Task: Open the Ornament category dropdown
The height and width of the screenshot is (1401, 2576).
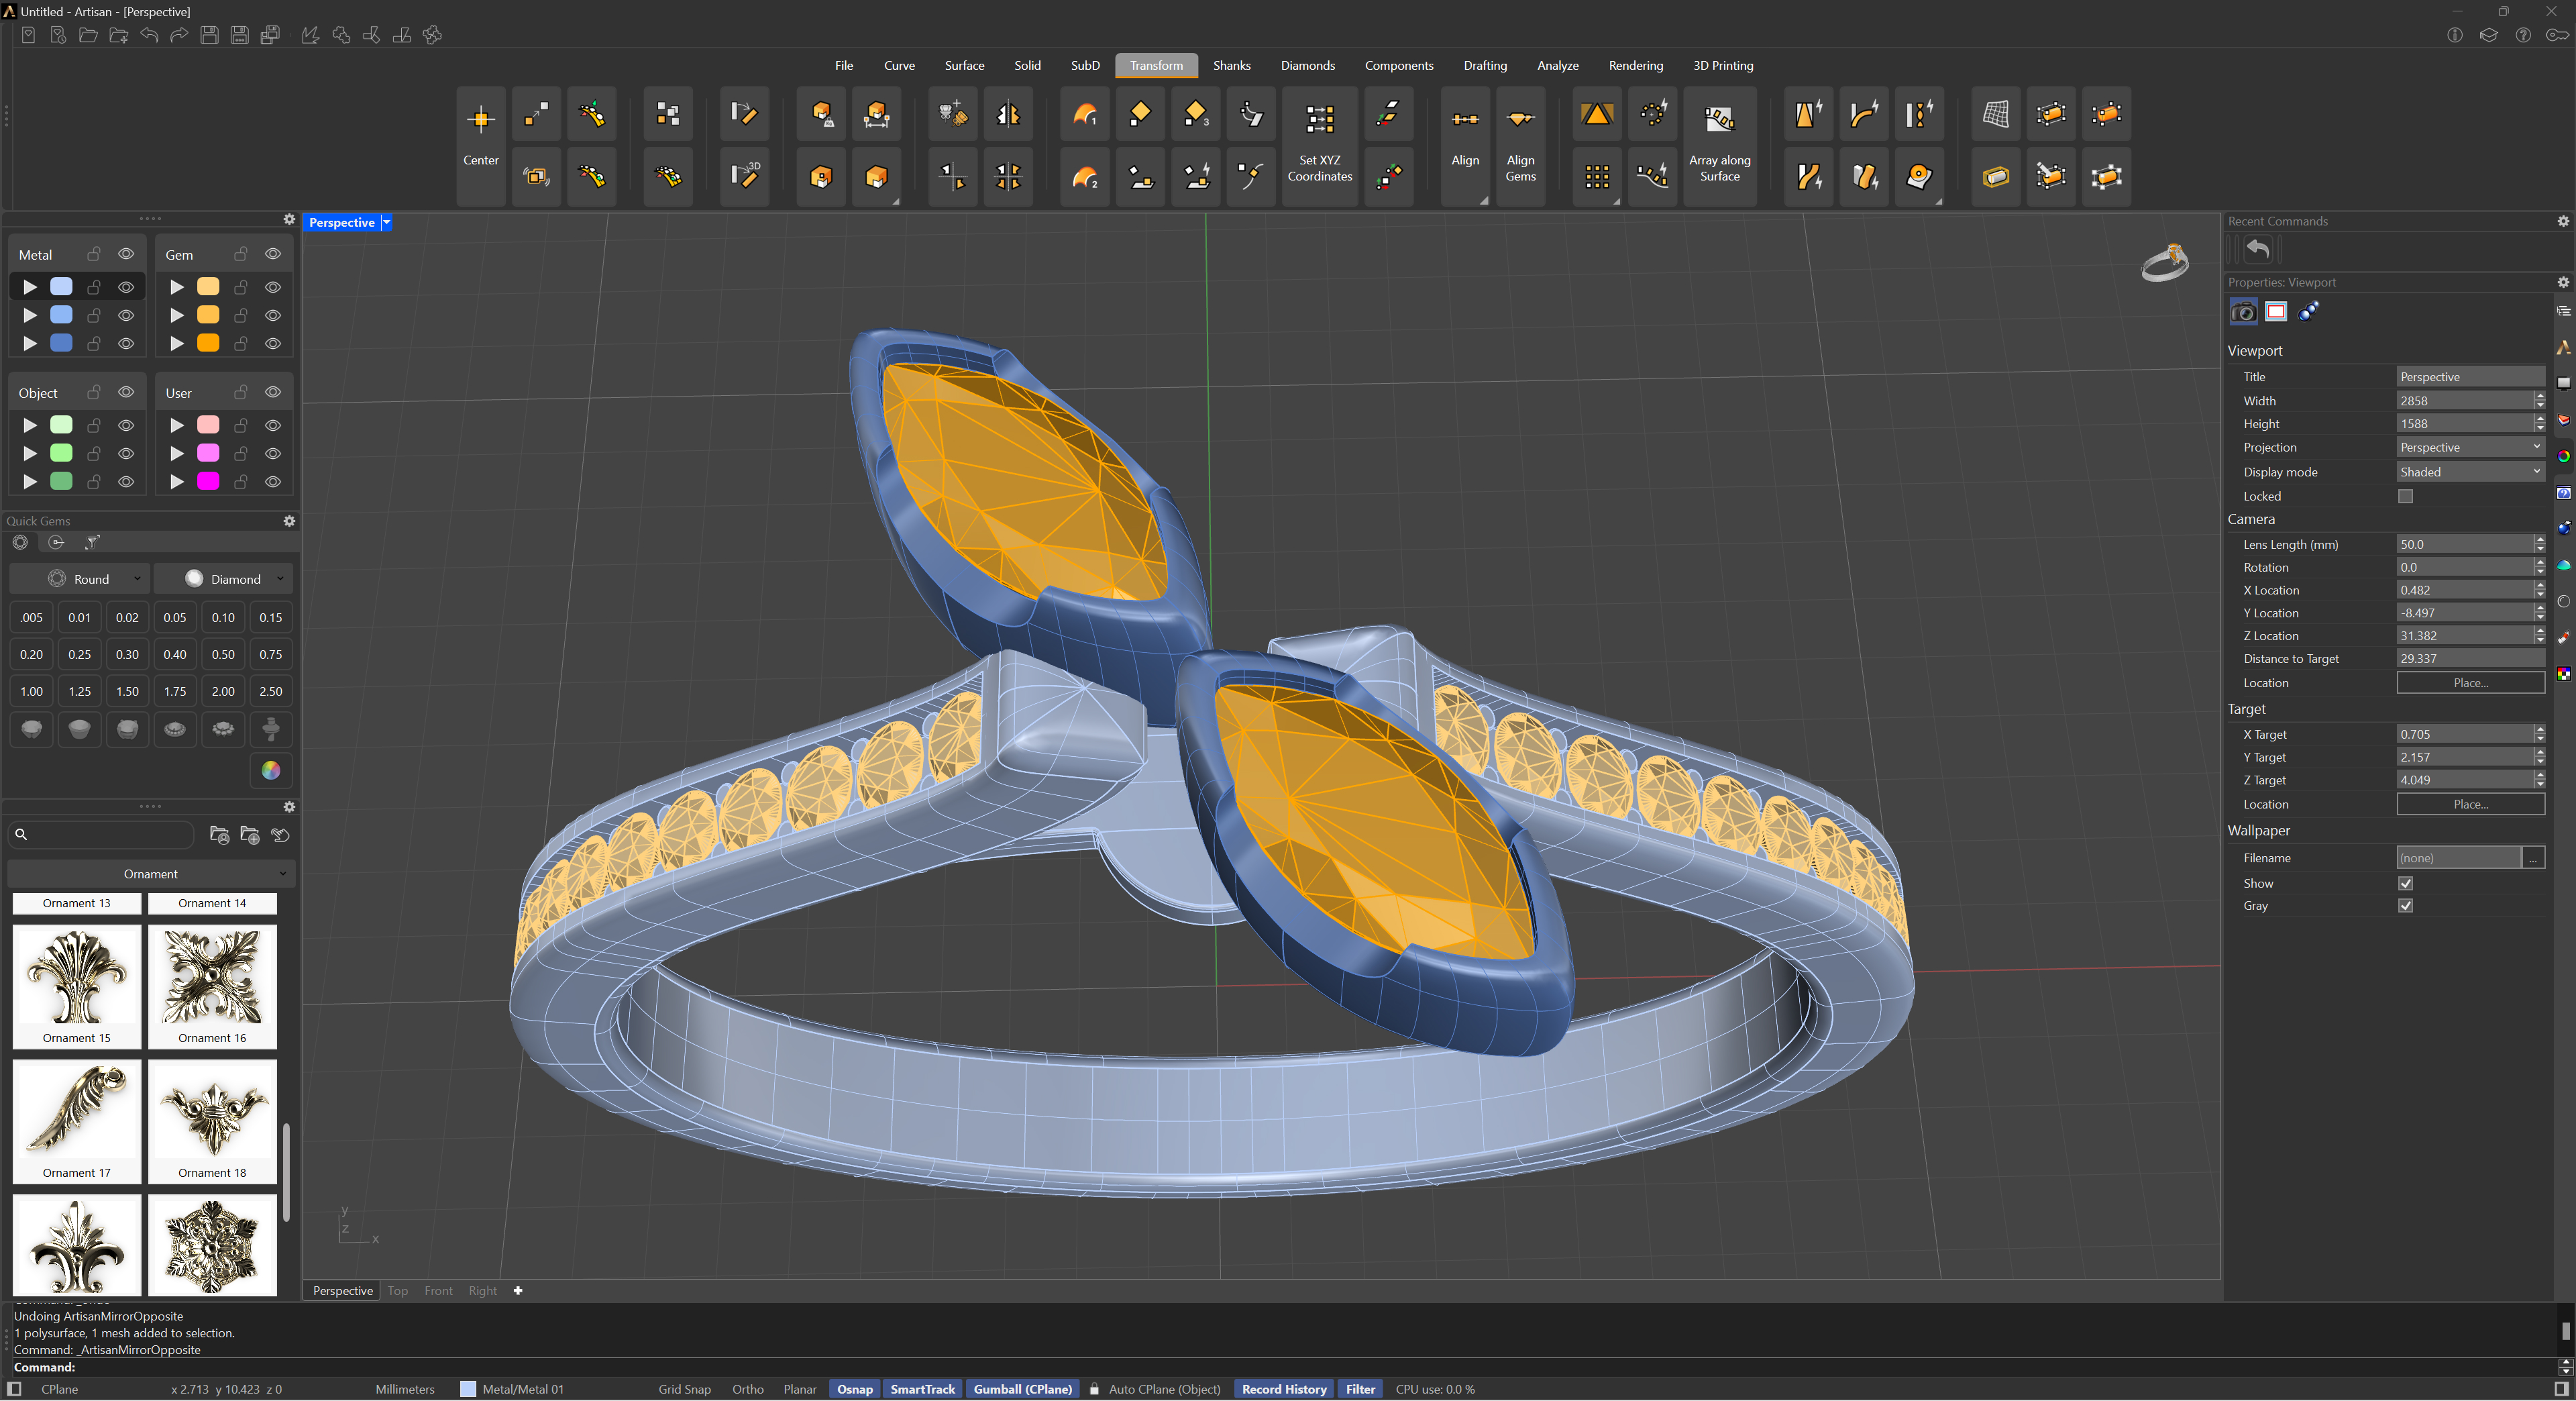Action: tap(151, 874)
